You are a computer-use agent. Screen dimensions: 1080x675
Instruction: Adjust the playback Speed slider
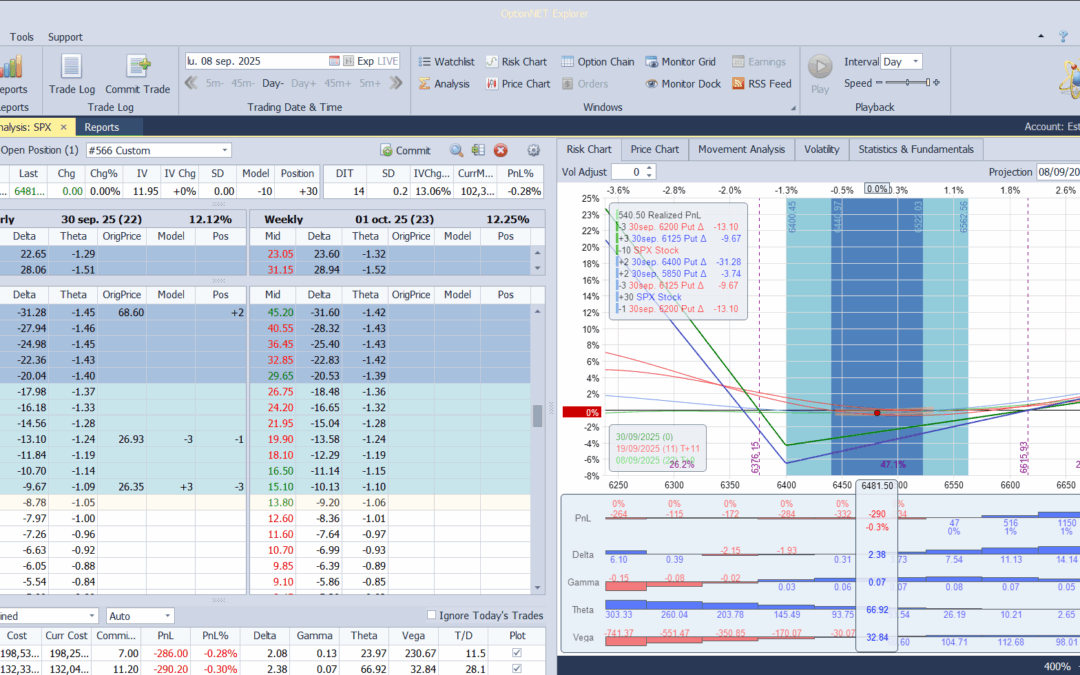(x=907, y=83)
